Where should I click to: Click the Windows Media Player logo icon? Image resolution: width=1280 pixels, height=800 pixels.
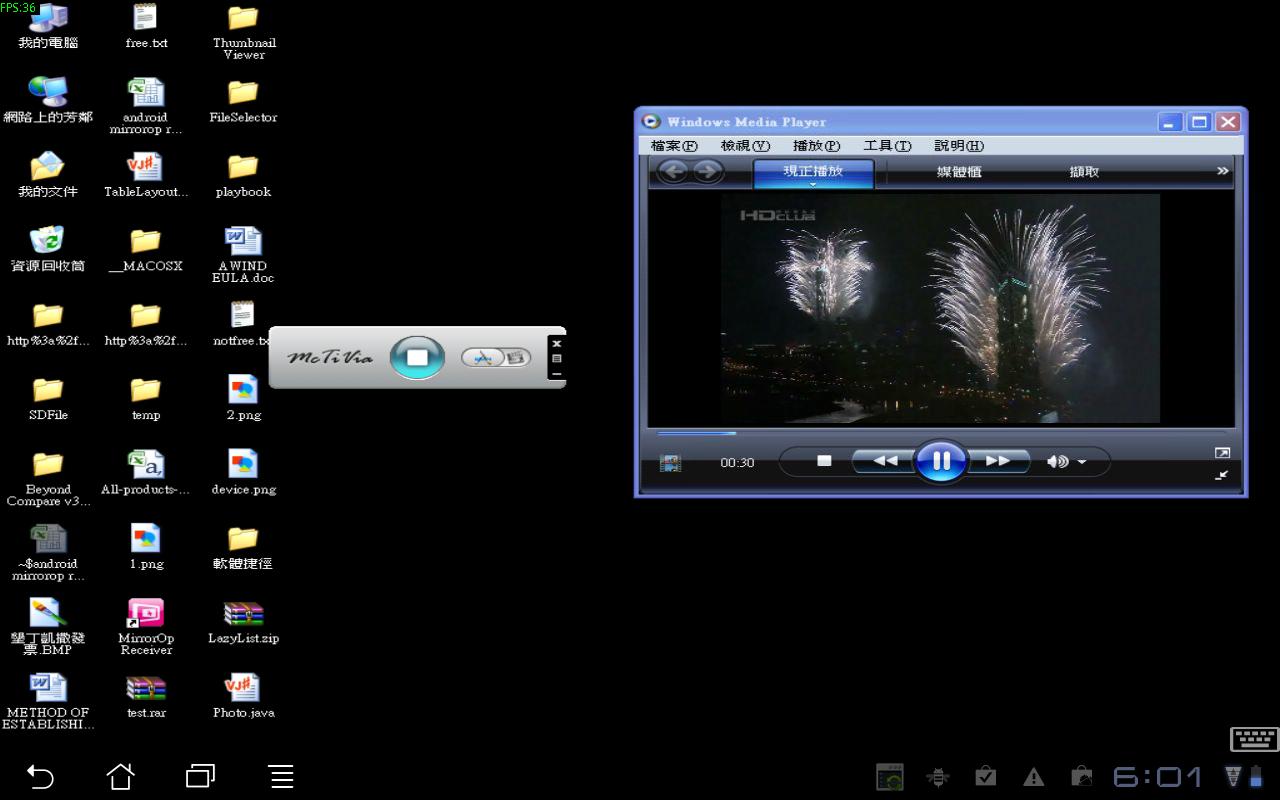click(651, 121)
